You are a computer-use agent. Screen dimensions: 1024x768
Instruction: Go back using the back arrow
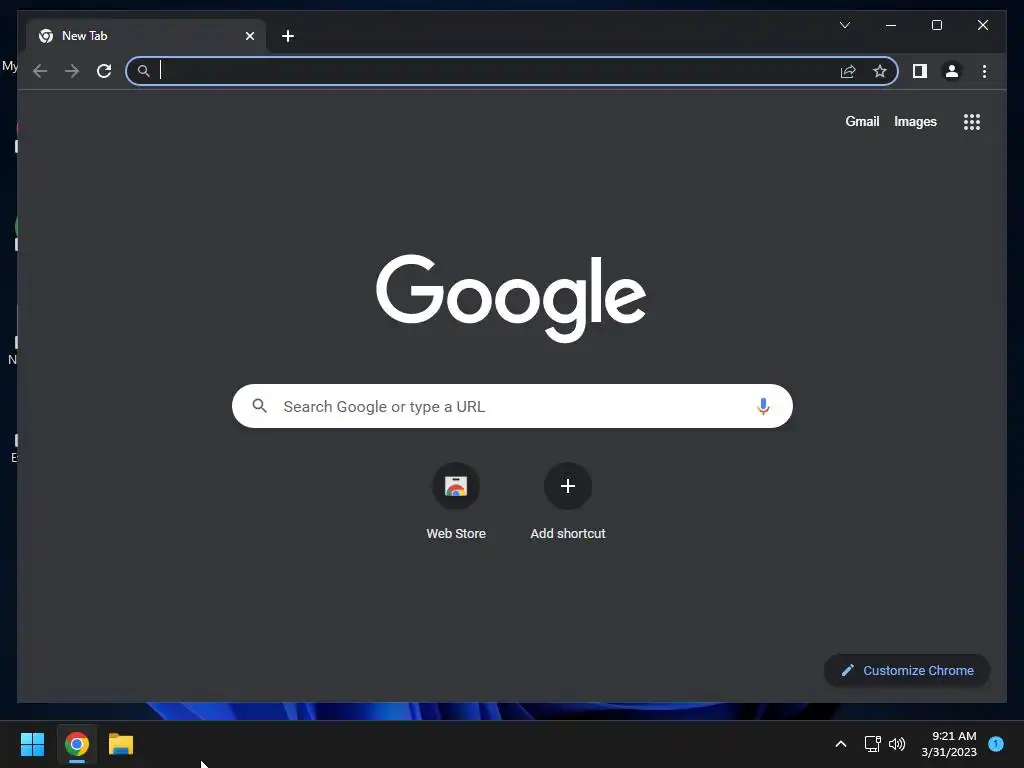(40, 71)
